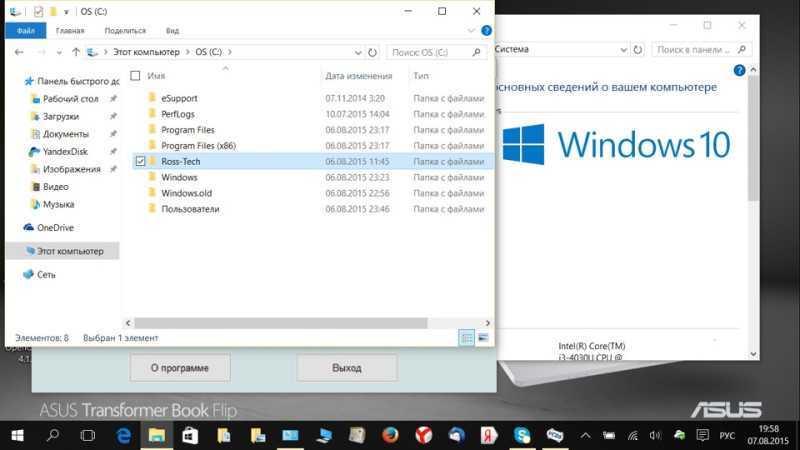Open Skype from the taskbar
Image resolution: width=800 pixels, height=450 pixels.
coord(522,435)
